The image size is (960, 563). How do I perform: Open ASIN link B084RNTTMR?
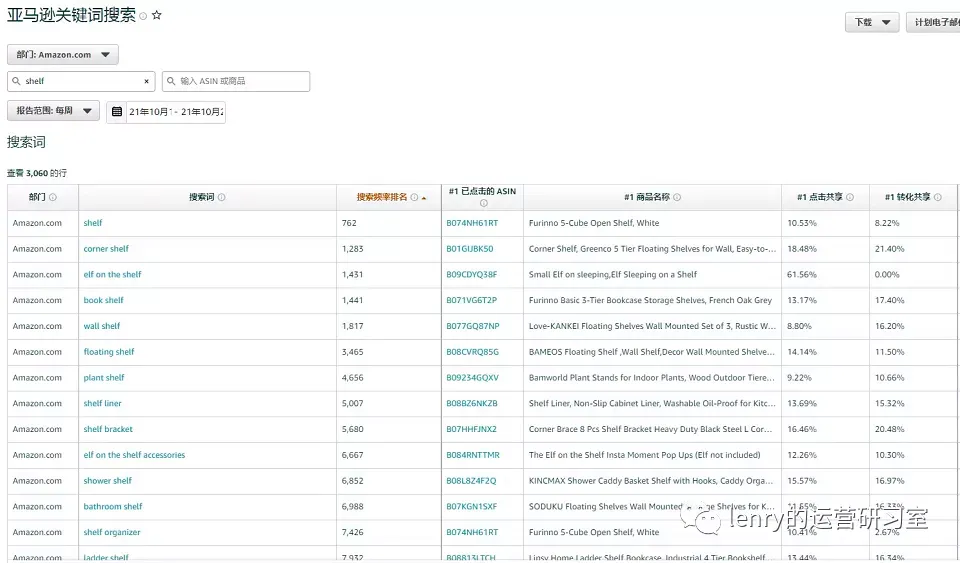coord(473,455)
